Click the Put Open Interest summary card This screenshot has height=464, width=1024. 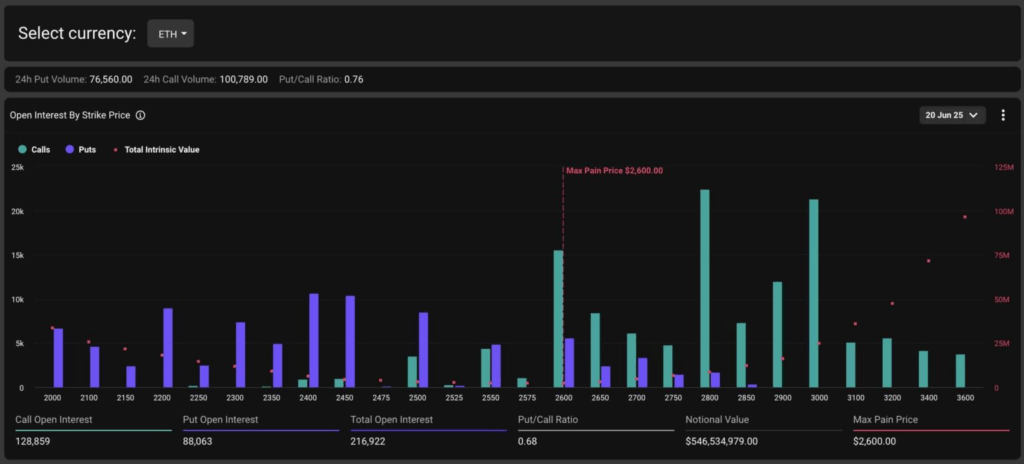click(x=260, y=430)
